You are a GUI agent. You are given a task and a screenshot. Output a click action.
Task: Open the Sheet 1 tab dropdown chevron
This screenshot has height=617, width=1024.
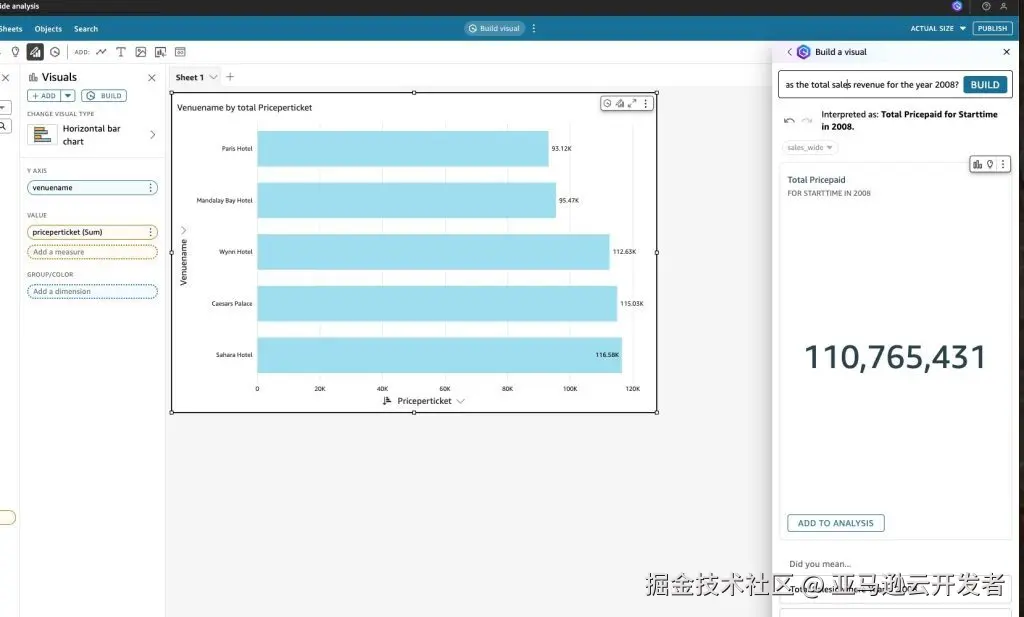[x=213, y=77]
